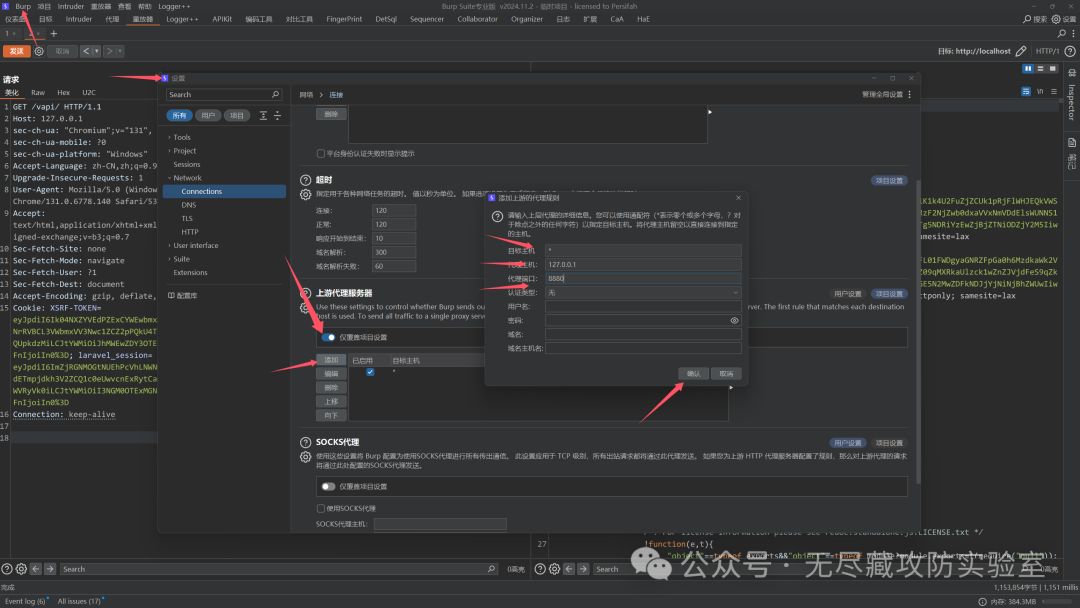Focus the 代理端口 input field

pyautogui.click(x=643, y=278)
